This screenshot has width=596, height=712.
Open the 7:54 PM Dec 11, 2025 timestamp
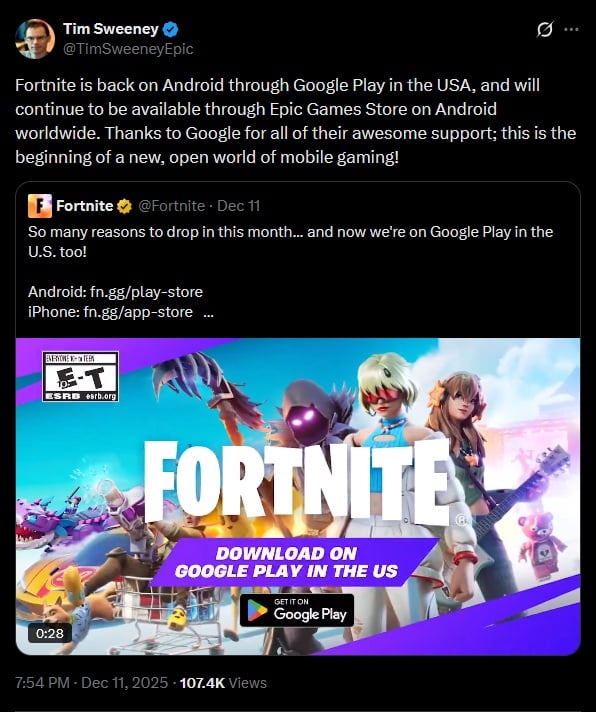(92, 683)
